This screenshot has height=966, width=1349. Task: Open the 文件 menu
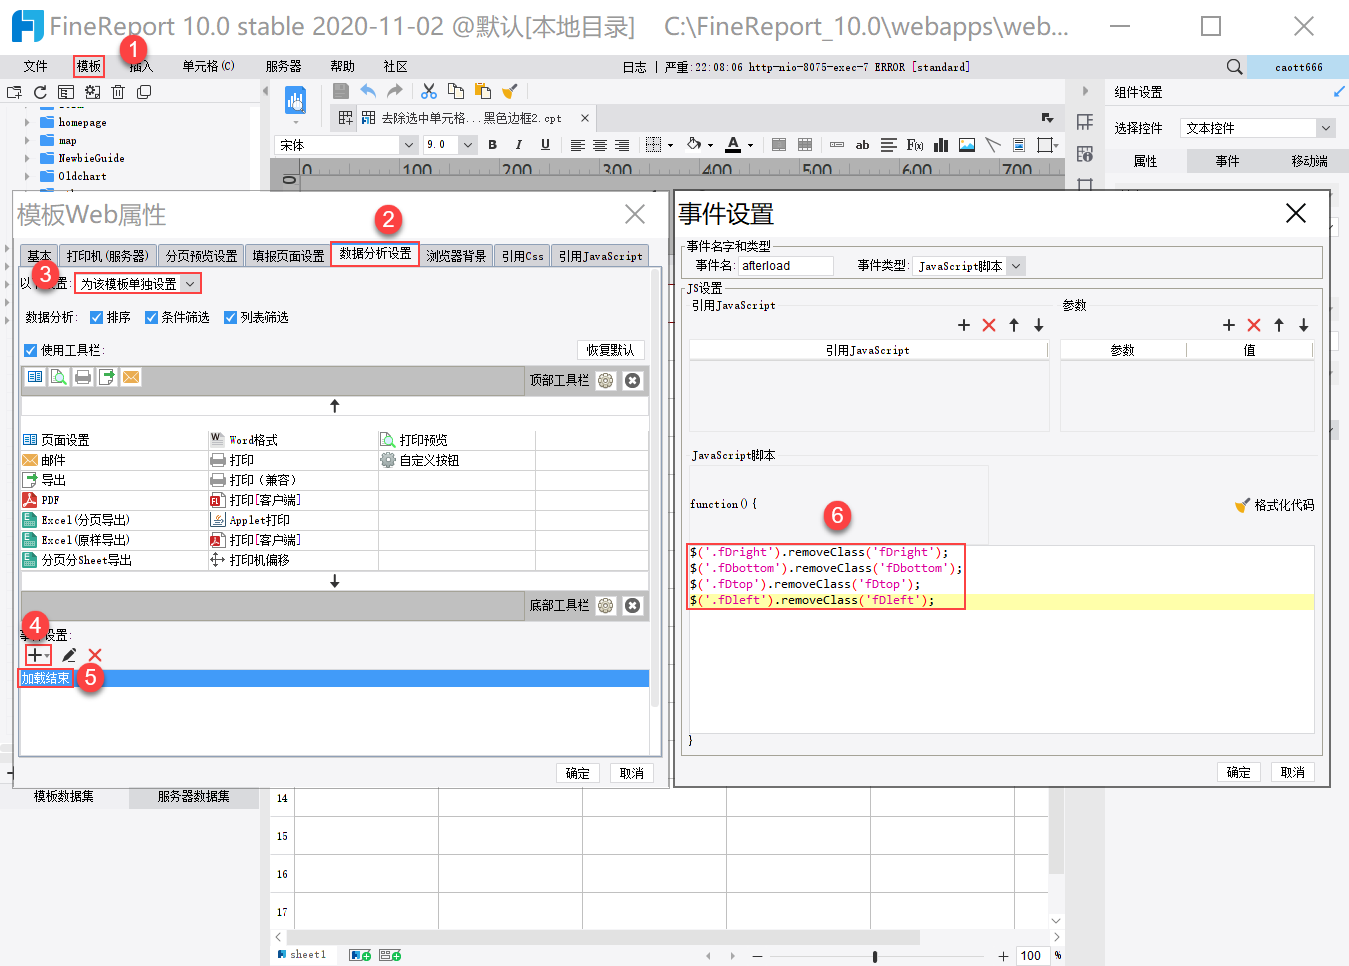pyautogui.click(x=36, y=67)
